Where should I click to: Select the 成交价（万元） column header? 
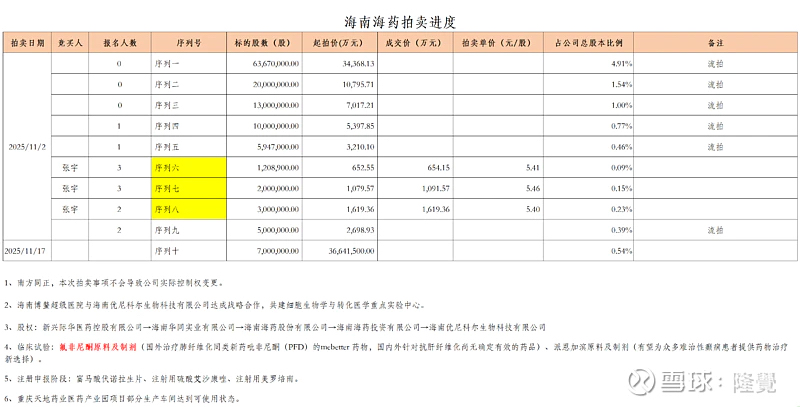point(415,43)
